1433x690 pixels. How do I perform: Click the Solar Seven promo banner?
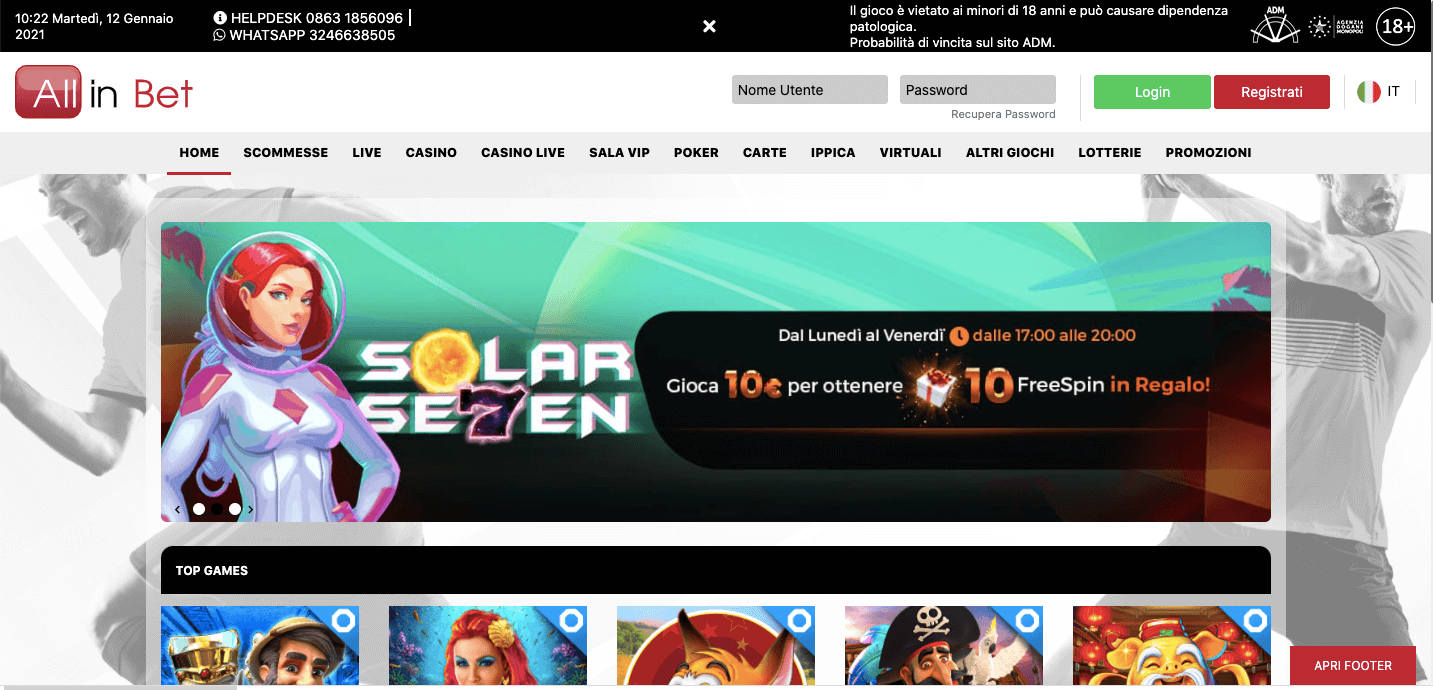[x=716, y=372]
